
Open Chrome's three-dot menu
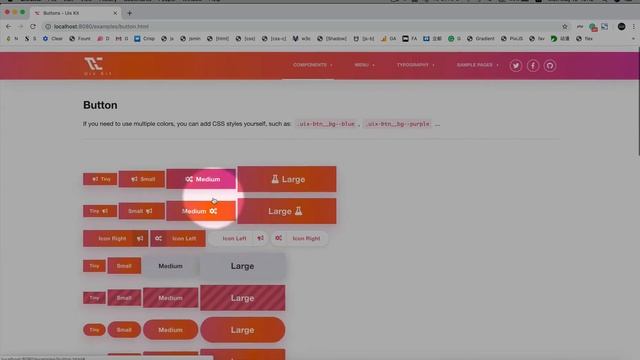point(633,27)
